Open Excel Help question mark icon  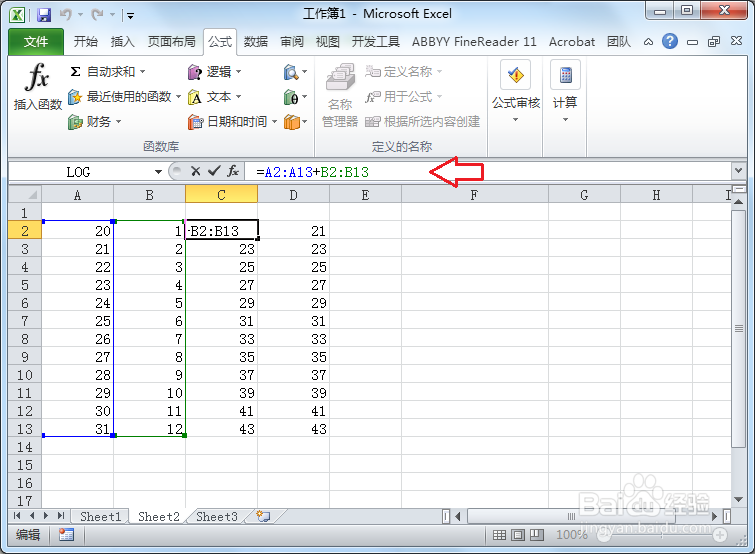coord(670,42)
